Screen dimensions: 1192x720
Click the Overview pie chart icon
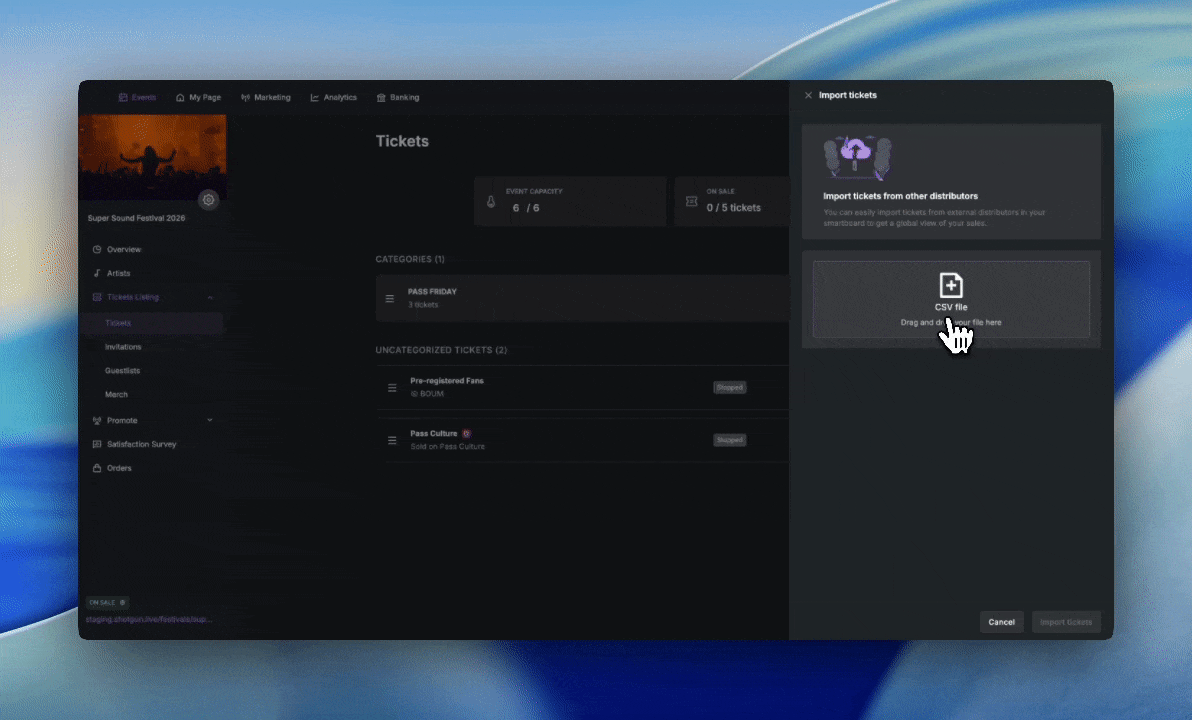97,249
